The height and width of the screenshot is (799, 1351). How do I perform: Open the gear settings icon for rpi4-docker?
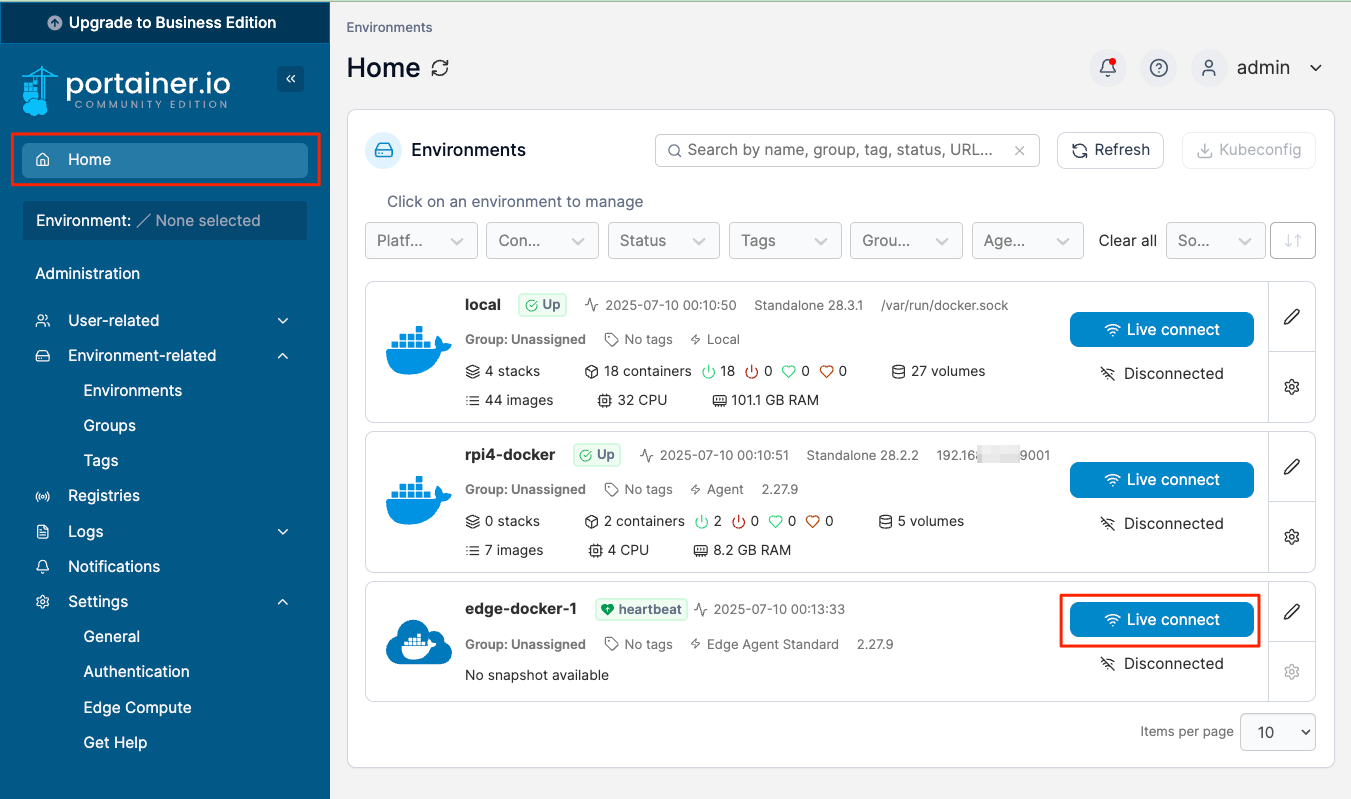tap(1292, 537)
